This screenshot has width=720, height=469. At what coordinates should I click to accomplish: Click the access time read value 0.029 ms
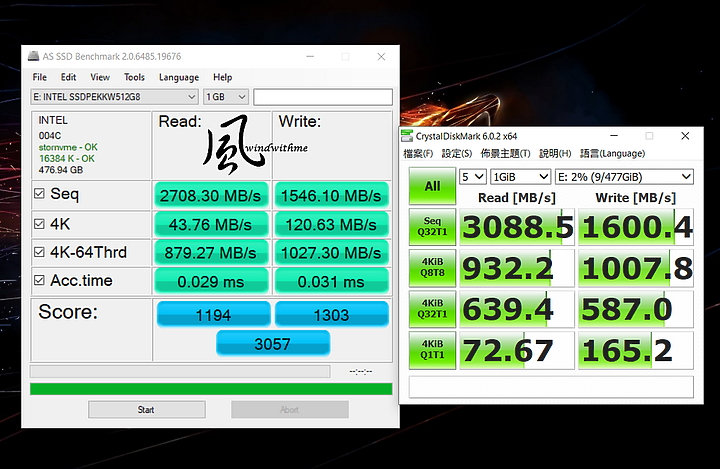point(211,281)
